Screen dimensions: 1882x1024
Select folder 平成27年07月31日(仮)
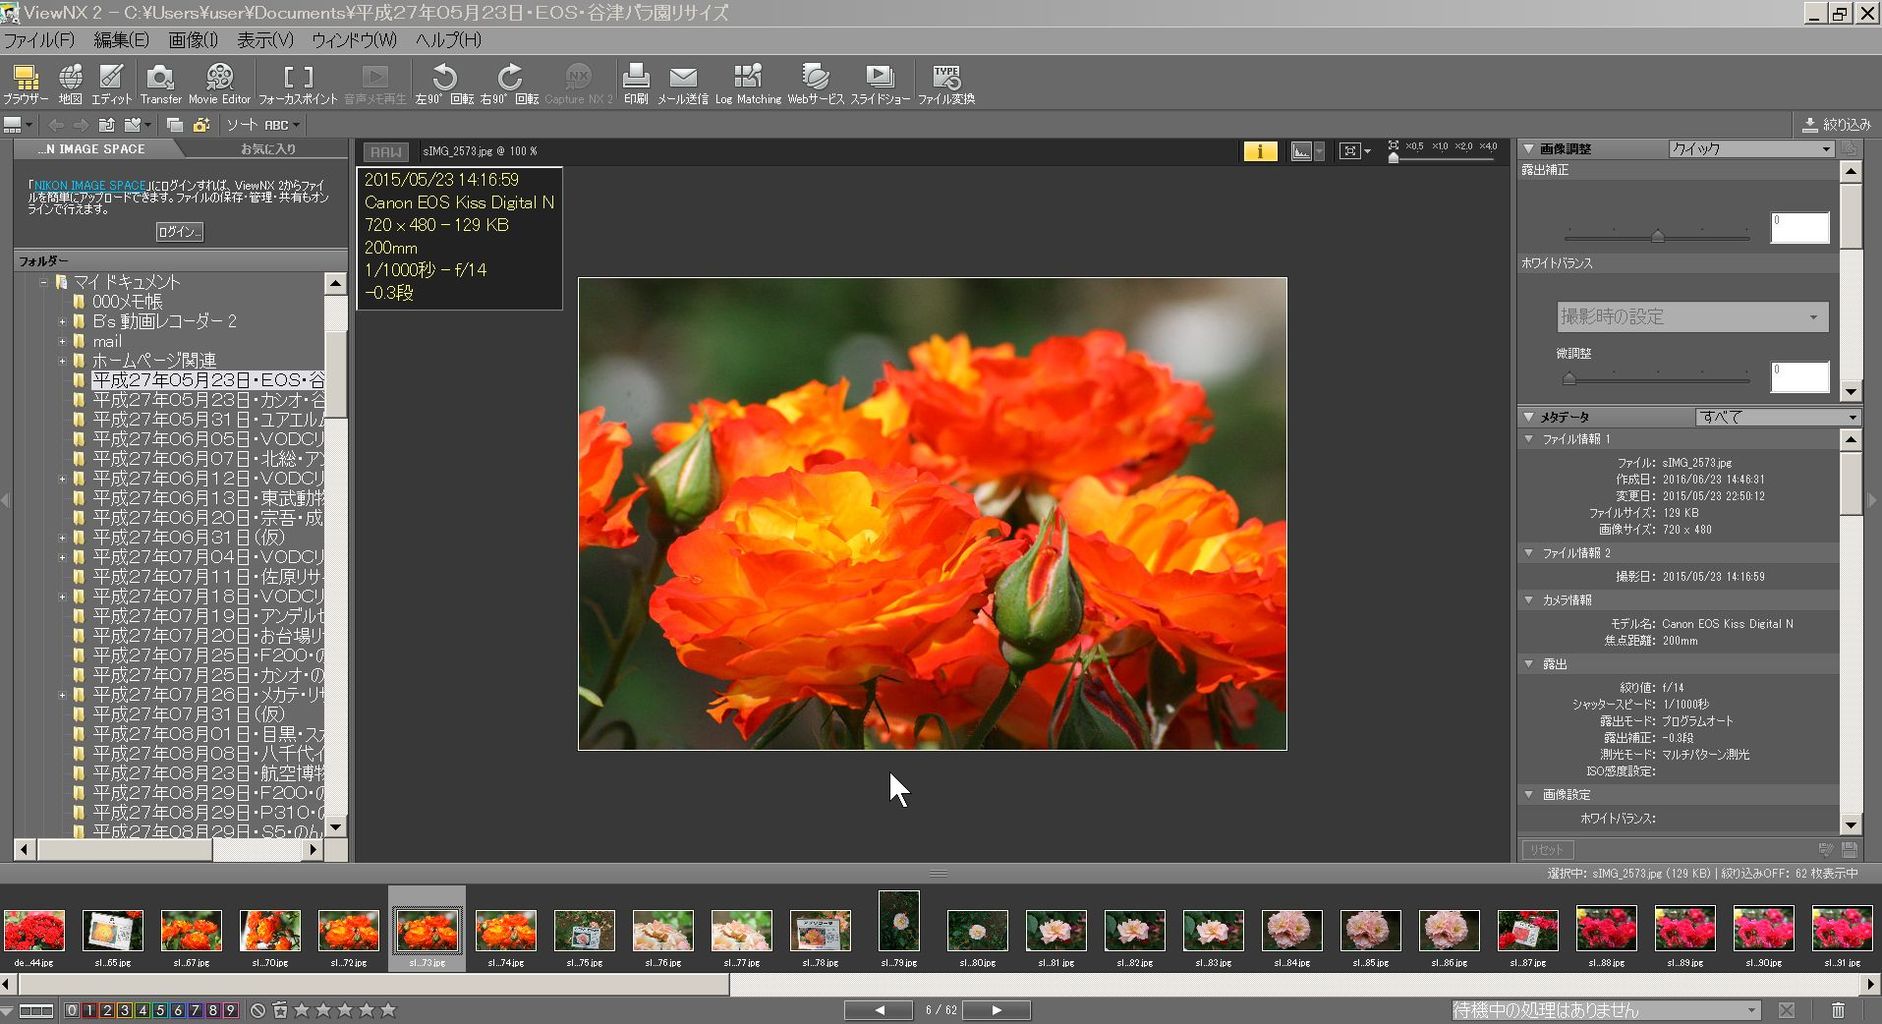click(x=188, y=715)
